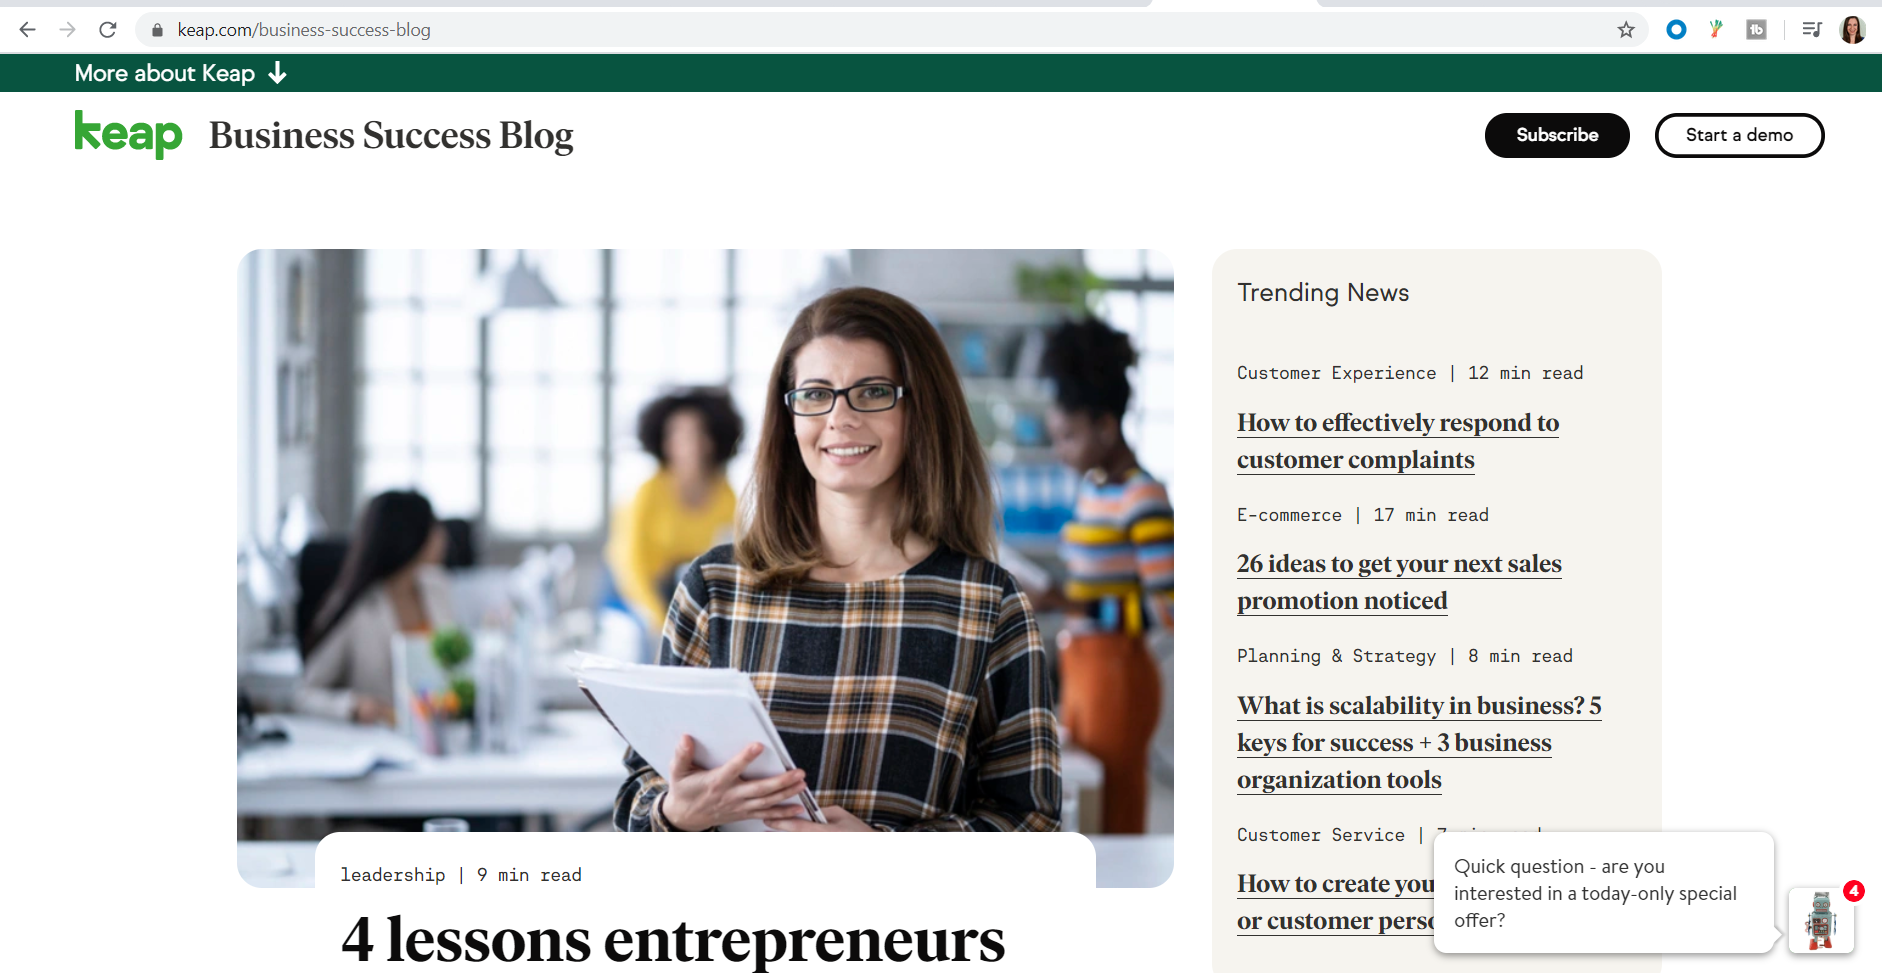Click the Quick question chat popup

[x=1604, y=892]
